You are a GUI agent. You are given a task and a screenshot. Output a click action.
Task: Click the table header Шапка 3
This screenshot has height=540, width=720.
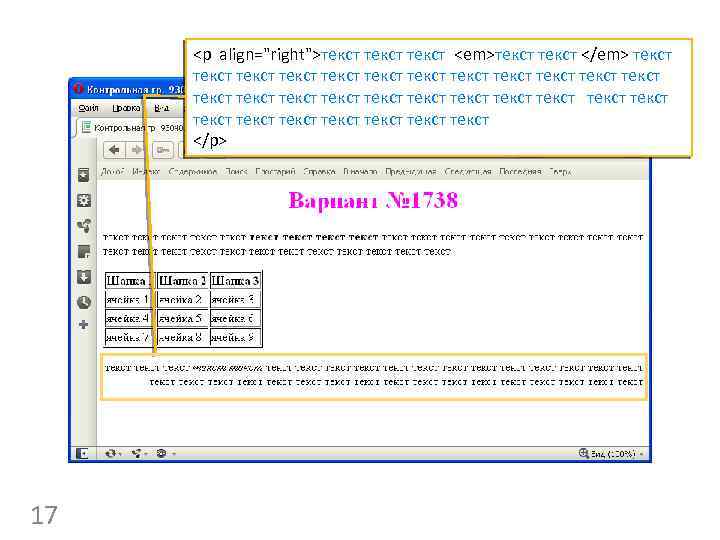[x=236, y=281]
